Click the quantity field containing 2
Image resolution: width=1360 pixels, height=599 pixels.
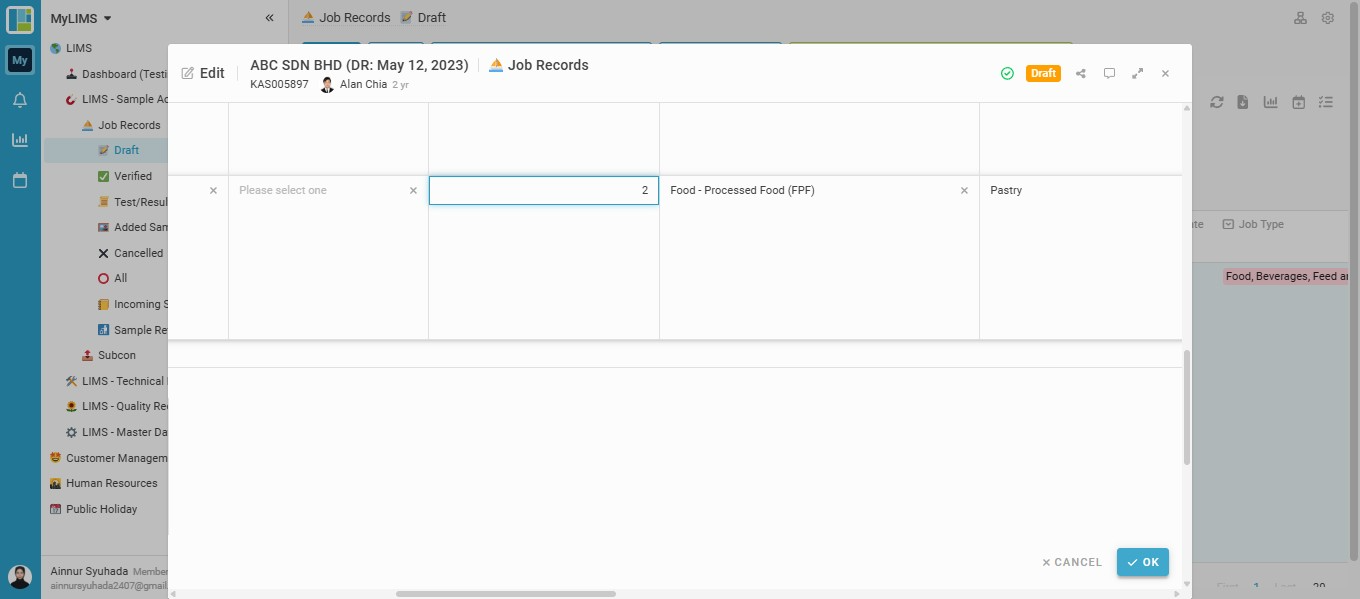click(x=544, y=190)
